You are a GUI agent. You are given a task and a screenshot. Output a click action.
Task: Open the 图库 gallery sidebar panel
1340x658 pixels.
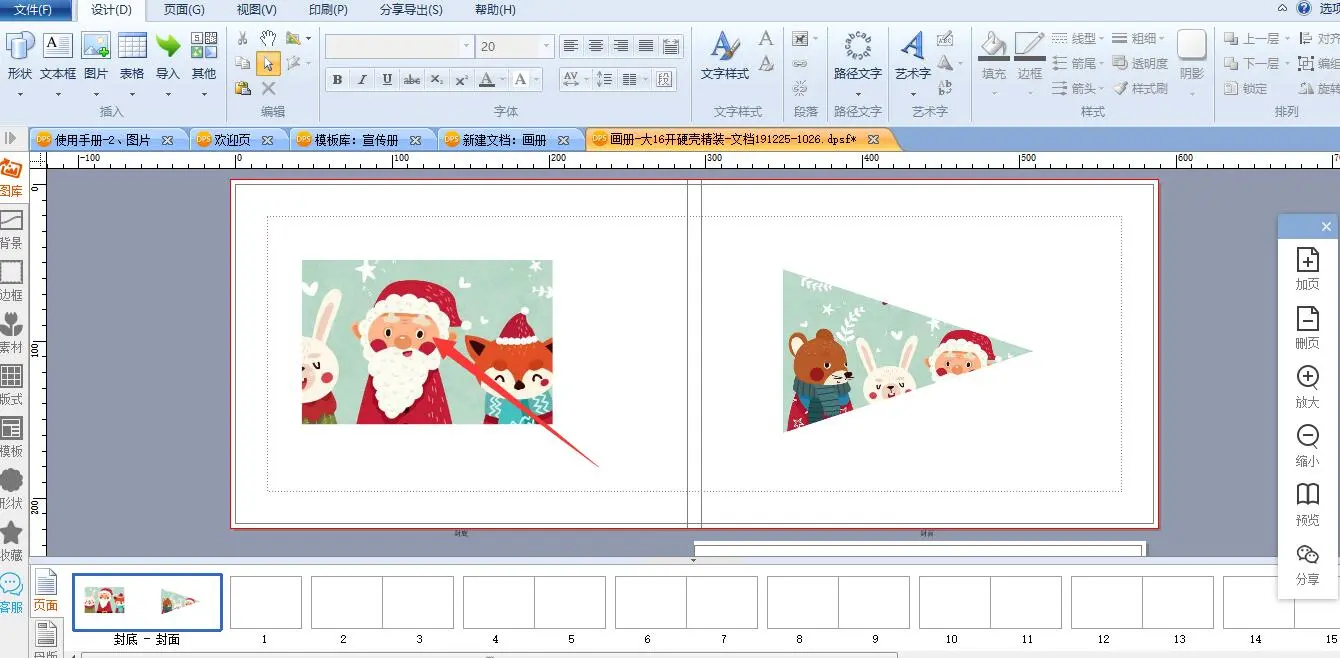[x=11, y=178]
